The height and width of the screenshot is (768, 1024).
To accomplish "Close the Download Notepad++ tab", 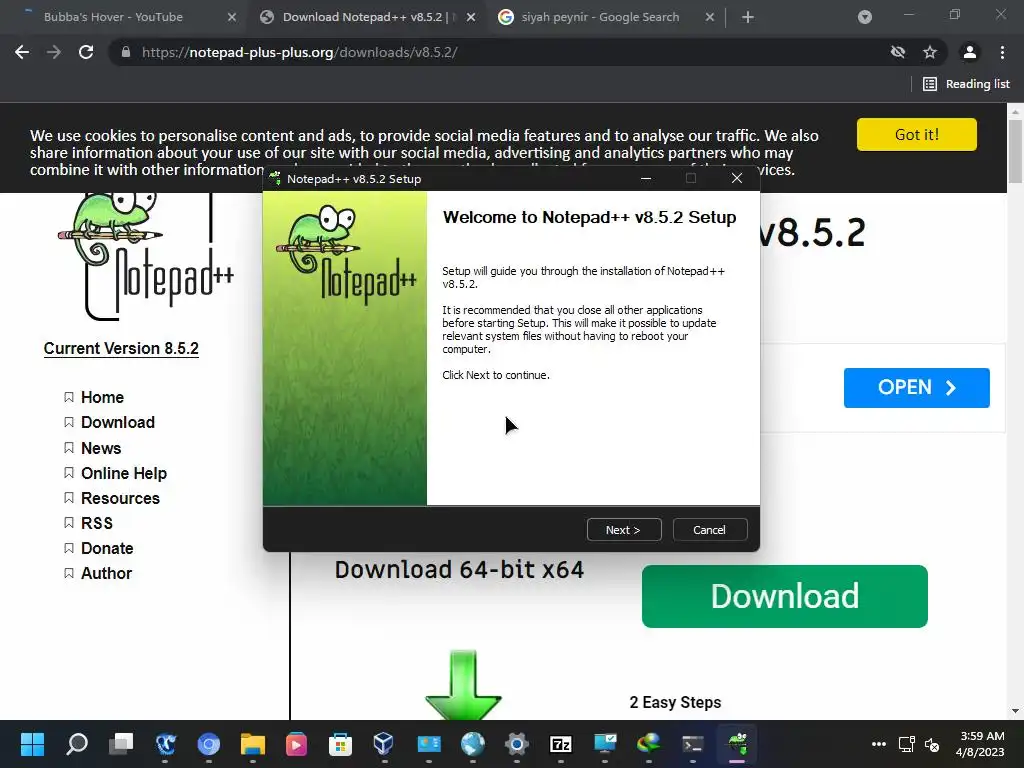I will click(x=471, y=17).
